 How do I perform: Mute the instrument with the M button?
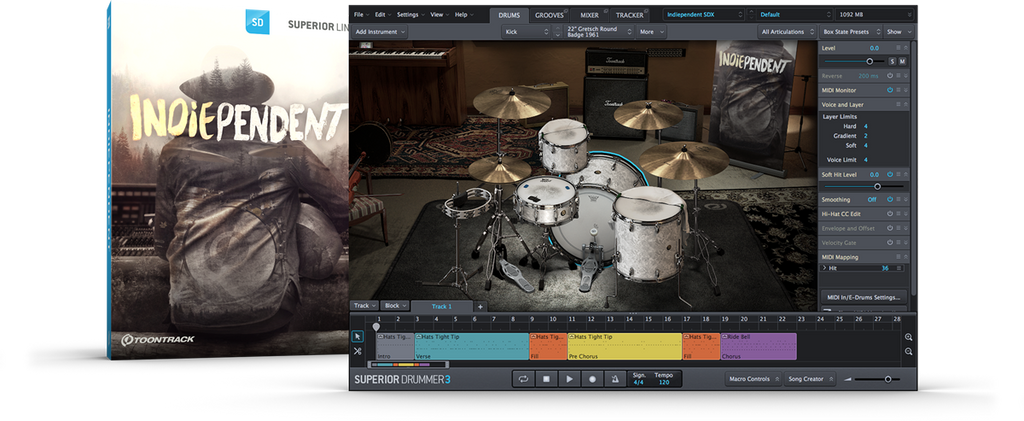[x=903, y=61]
